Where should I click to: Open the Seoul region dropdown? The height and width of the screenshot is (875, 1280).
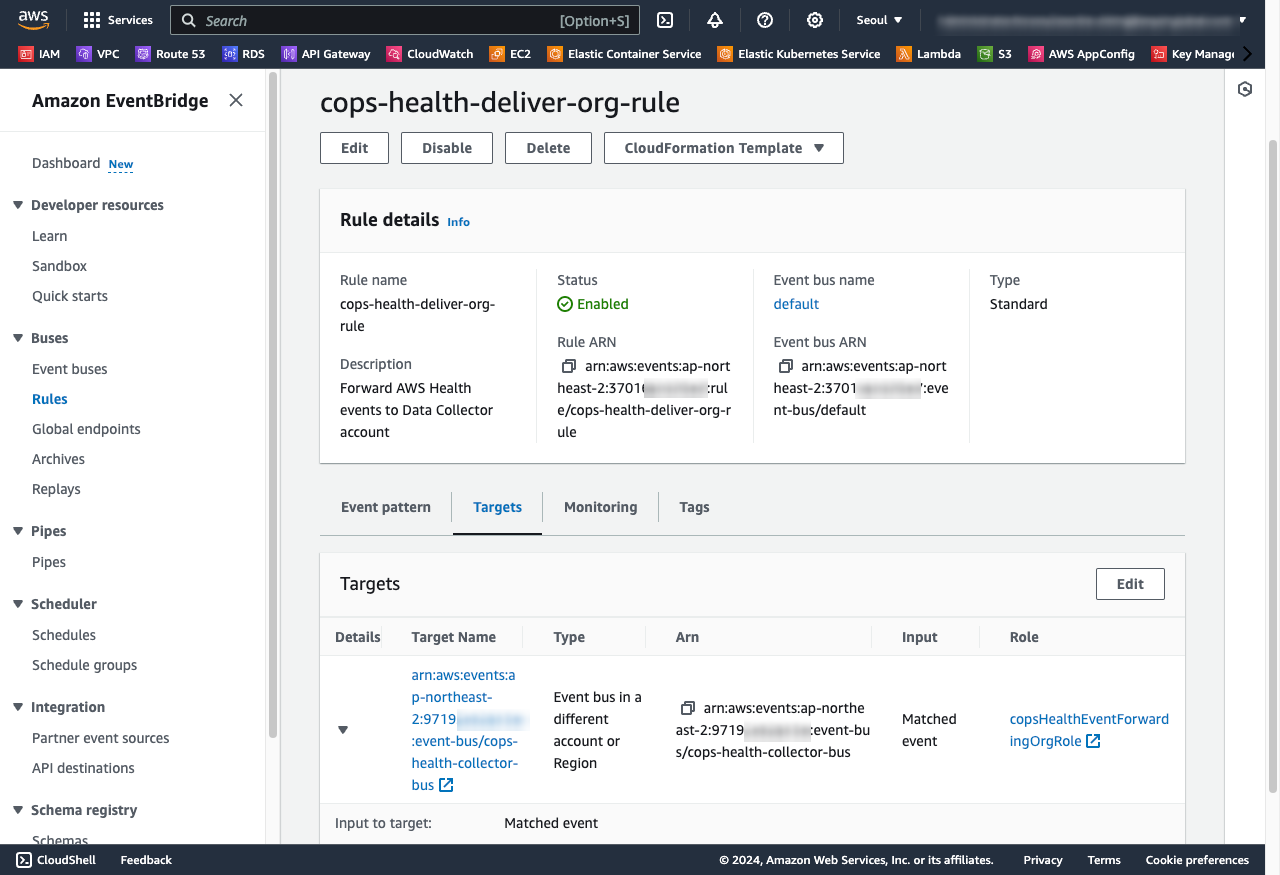(880, 20)
